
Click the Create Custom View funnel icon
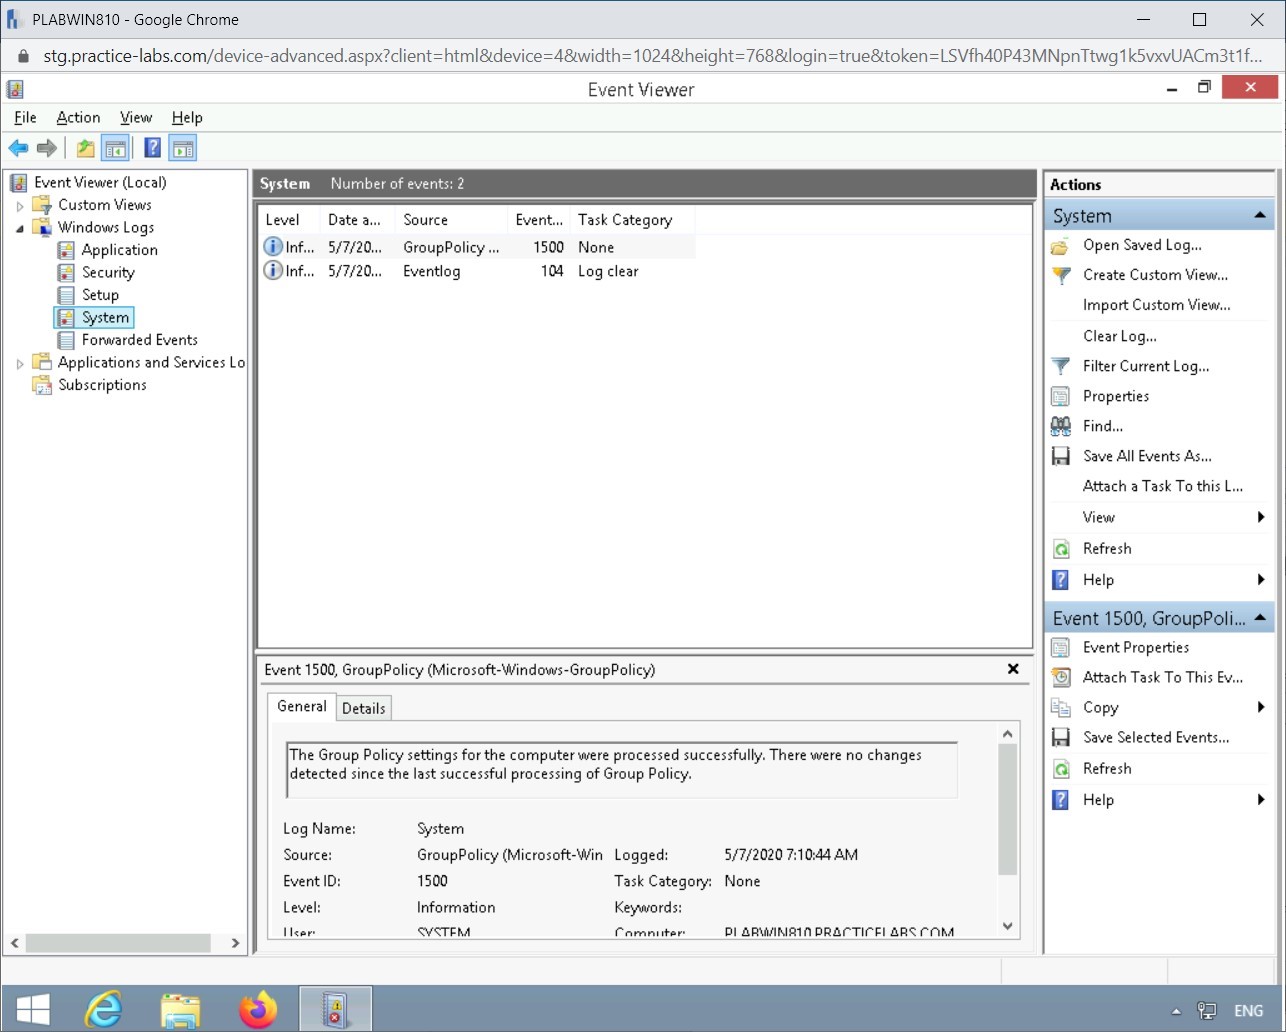[x=1060, y=275]
